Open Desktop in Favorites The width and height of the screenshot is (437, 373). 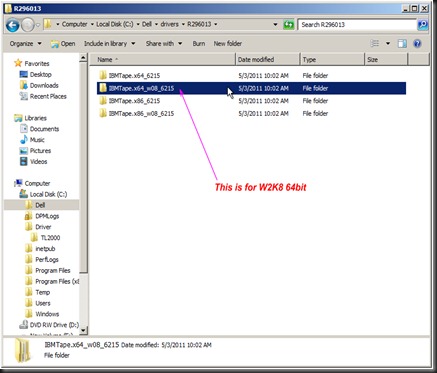pos(41,74)
